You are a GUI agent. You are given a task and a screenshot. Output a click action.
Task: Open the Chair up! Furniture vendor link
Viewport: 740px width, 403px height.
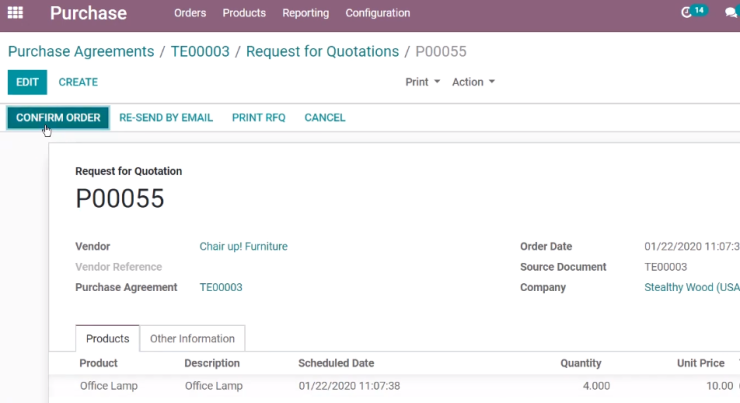click(x=244, y=246)
